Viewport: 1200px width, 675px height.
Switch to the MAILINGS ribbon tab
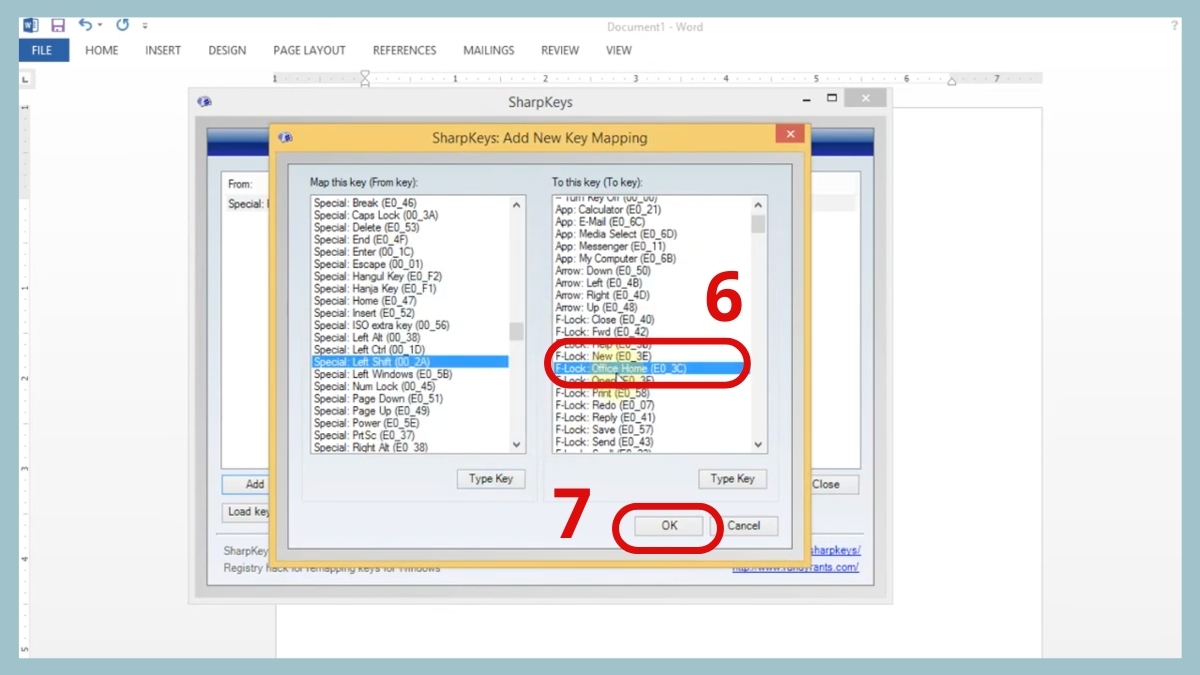tap(488, 50)
